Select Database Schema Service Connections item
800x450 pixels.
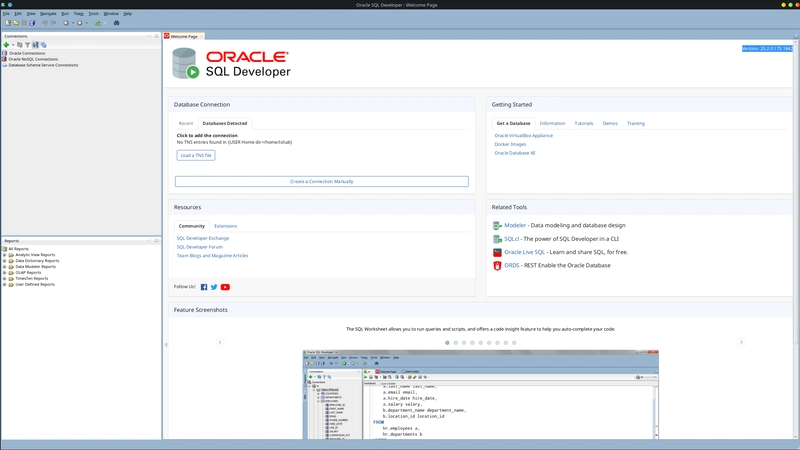(x=43, y=65)
